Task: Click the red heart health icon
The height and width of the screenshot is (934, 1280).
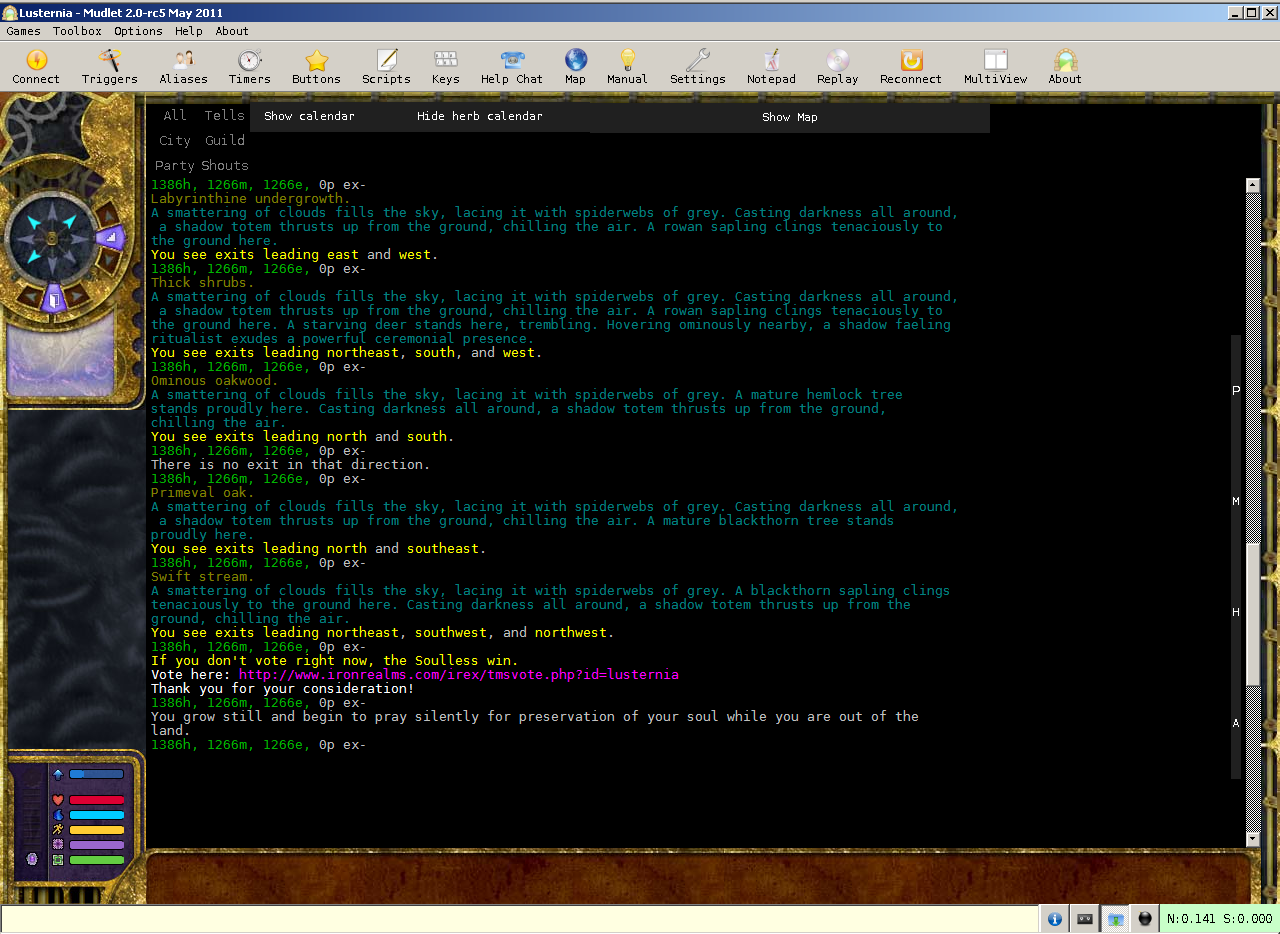Action: click(58, 800)
